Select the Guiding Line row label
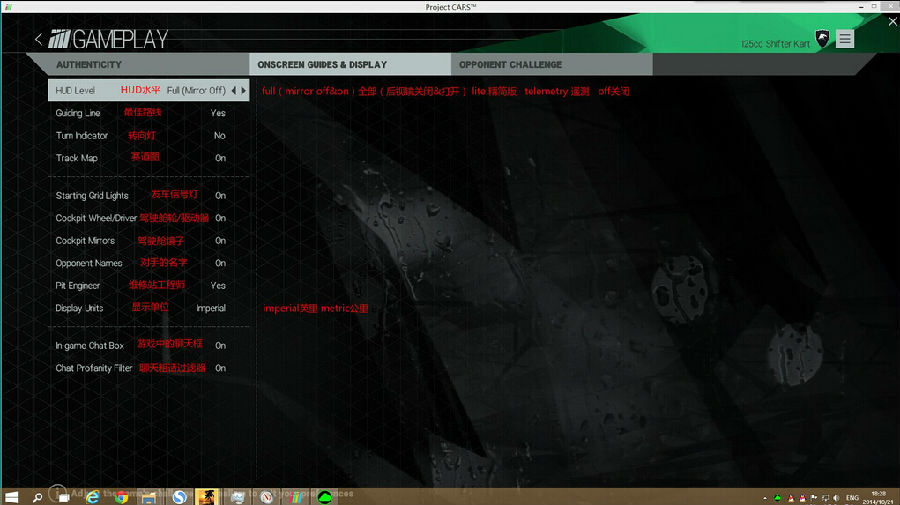This screenshot has height=505, width=900. pyautogui.click(x=78, y=113)
